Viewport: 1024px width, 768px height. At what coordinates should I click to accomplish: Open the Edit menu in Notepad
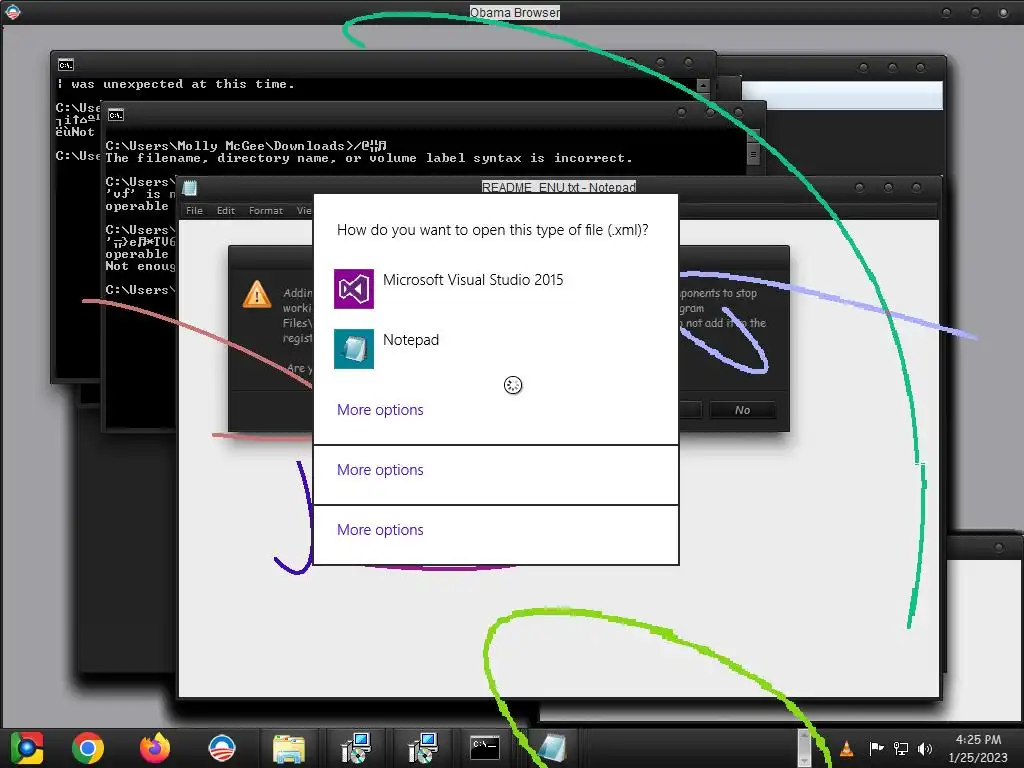pos(226,210)
